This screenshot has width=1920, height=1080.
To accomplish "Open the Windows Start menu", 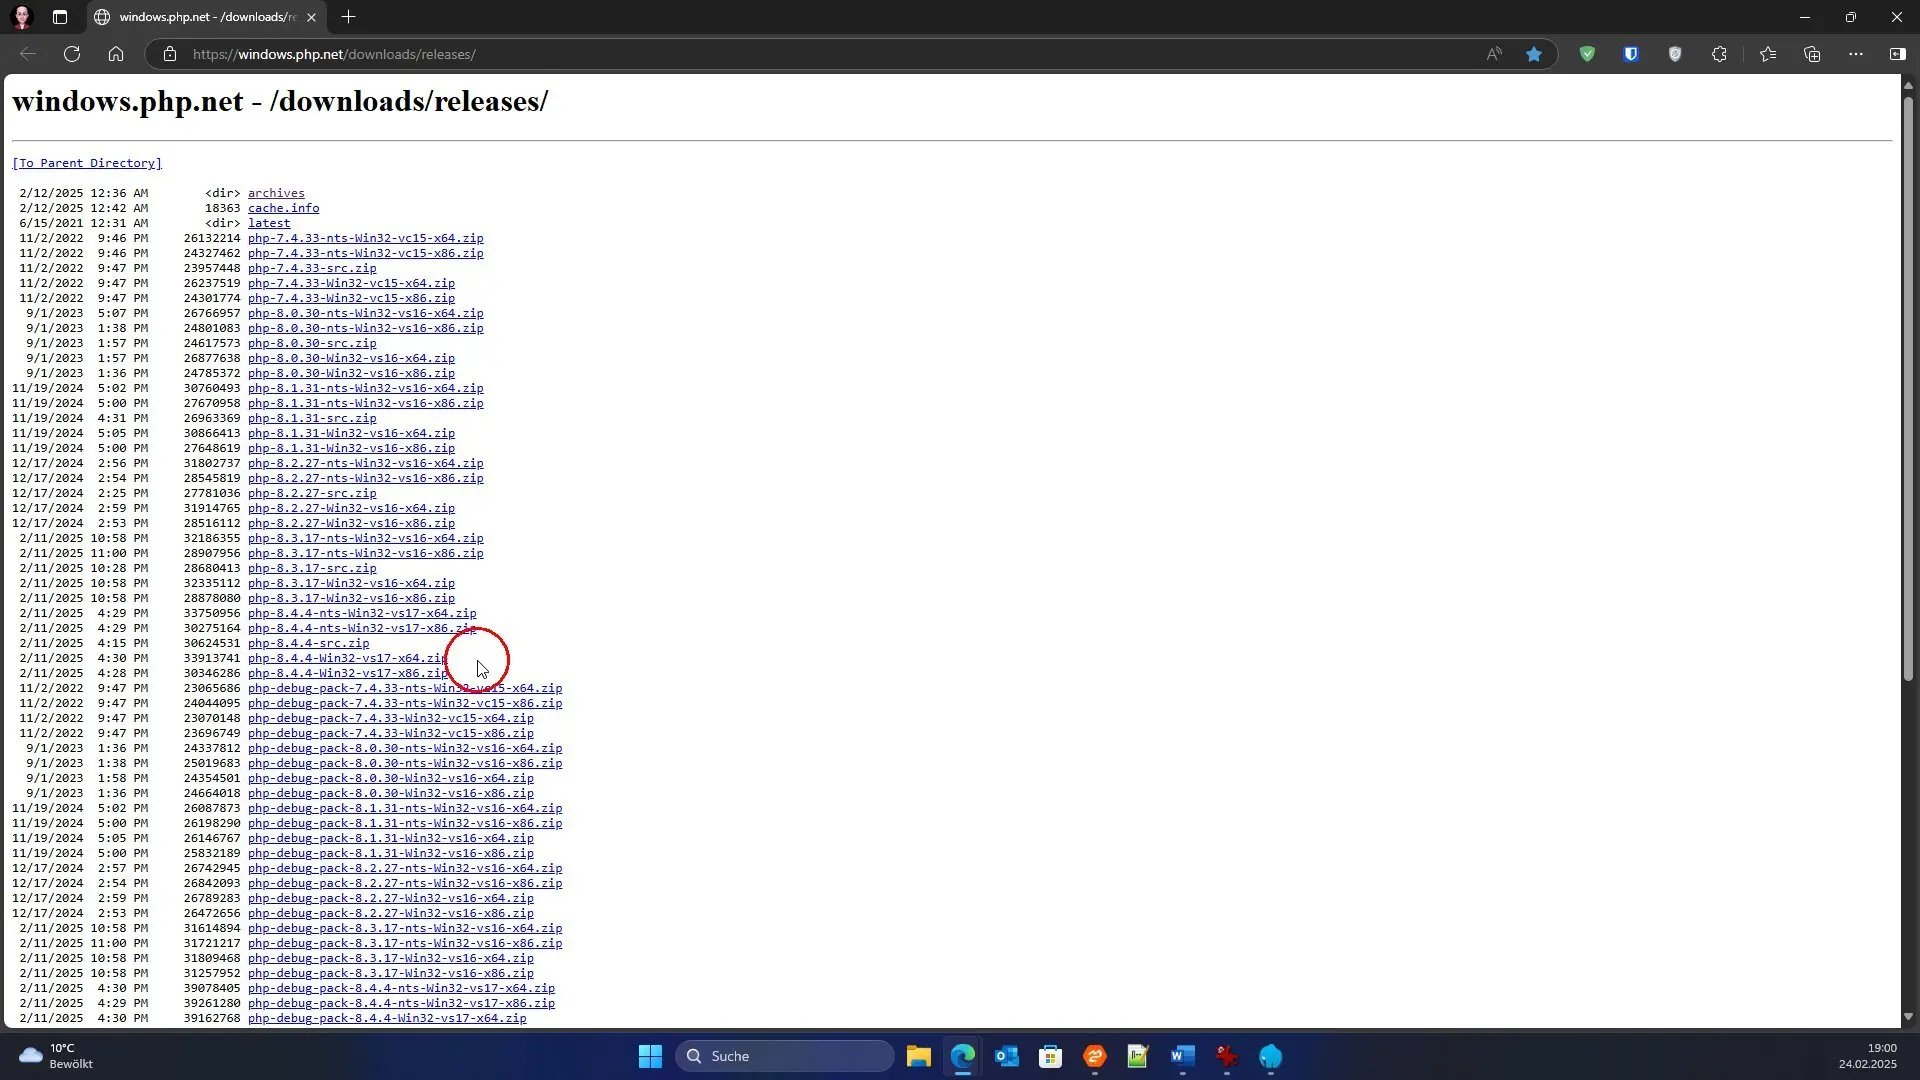I will click(650, 1056).
